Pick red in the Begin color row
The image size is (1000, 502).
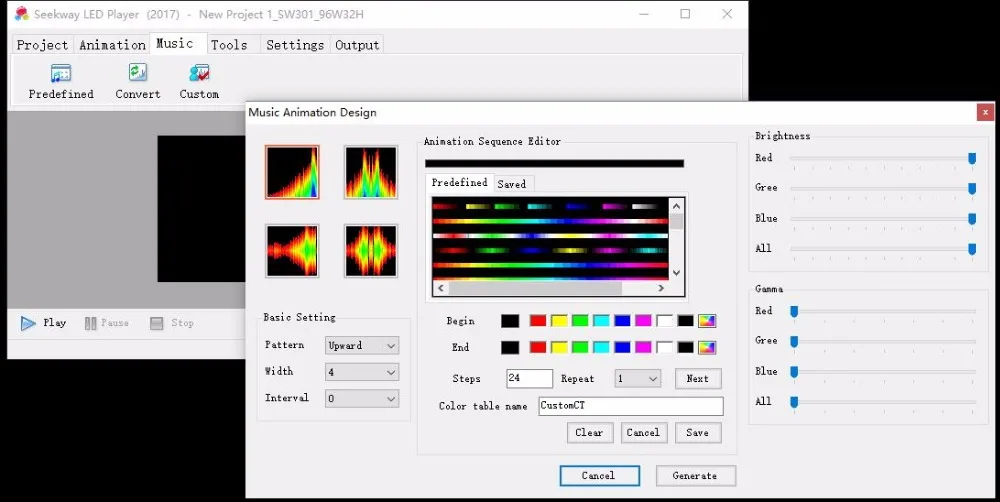pyautogui.click(x=538, y=321)
